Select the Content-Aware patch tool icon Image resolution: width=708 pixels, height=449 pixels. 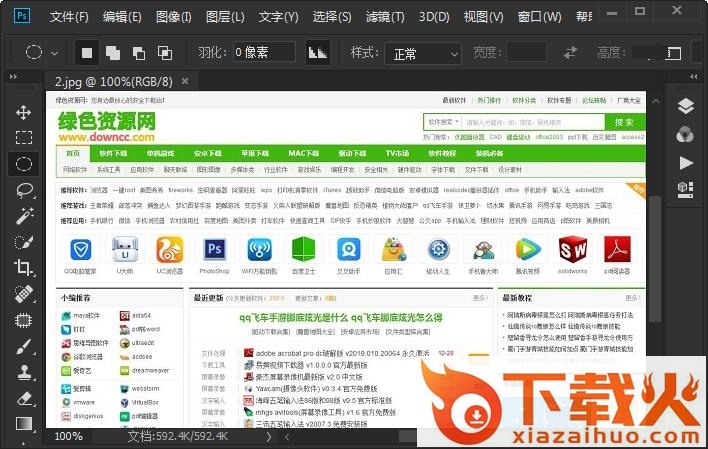[x=23, y=320]
